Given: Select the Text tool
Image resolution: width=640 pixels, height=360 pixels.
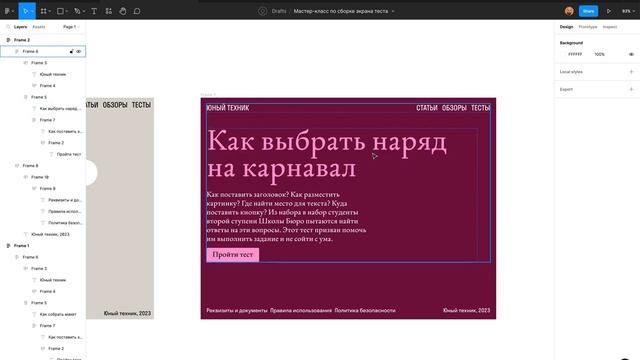Looking at the screenshot, I should coord(94,11).
